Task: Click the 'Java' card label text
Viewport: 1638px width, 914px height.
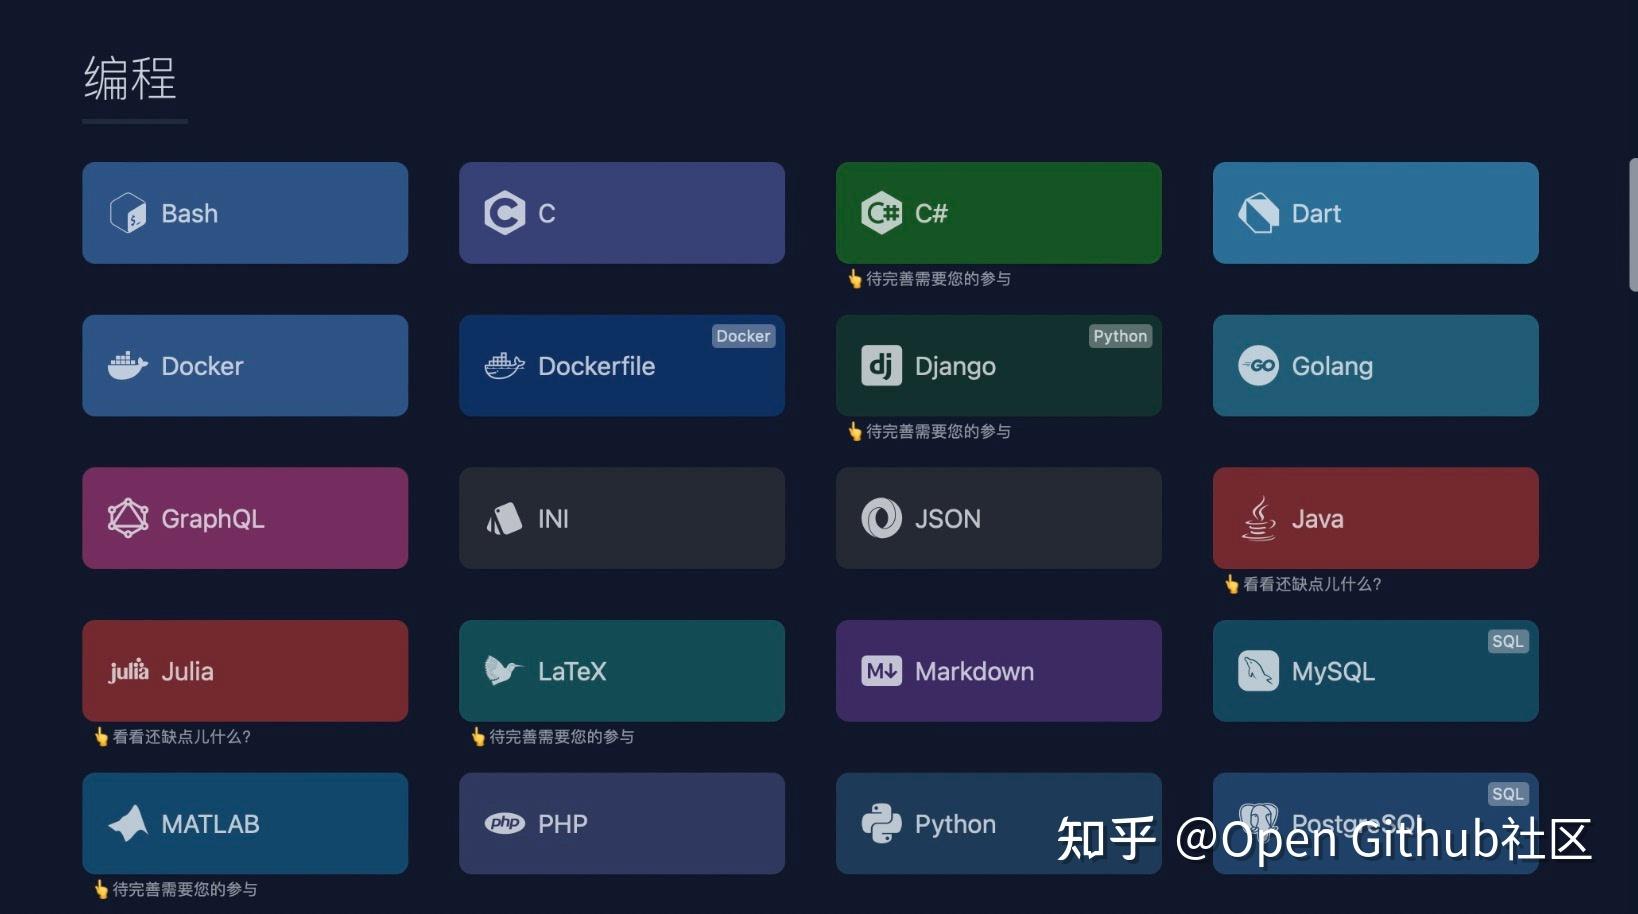Action: 1317,518
